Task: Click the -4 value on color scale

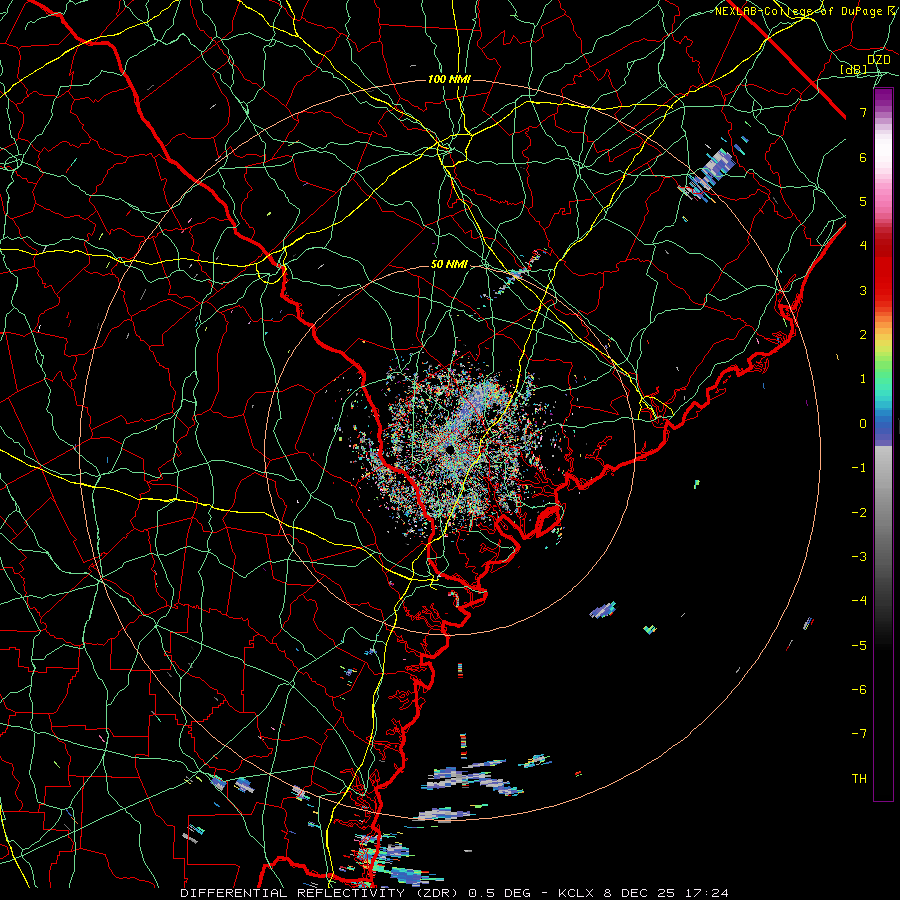Action: (x=859, y=601)
